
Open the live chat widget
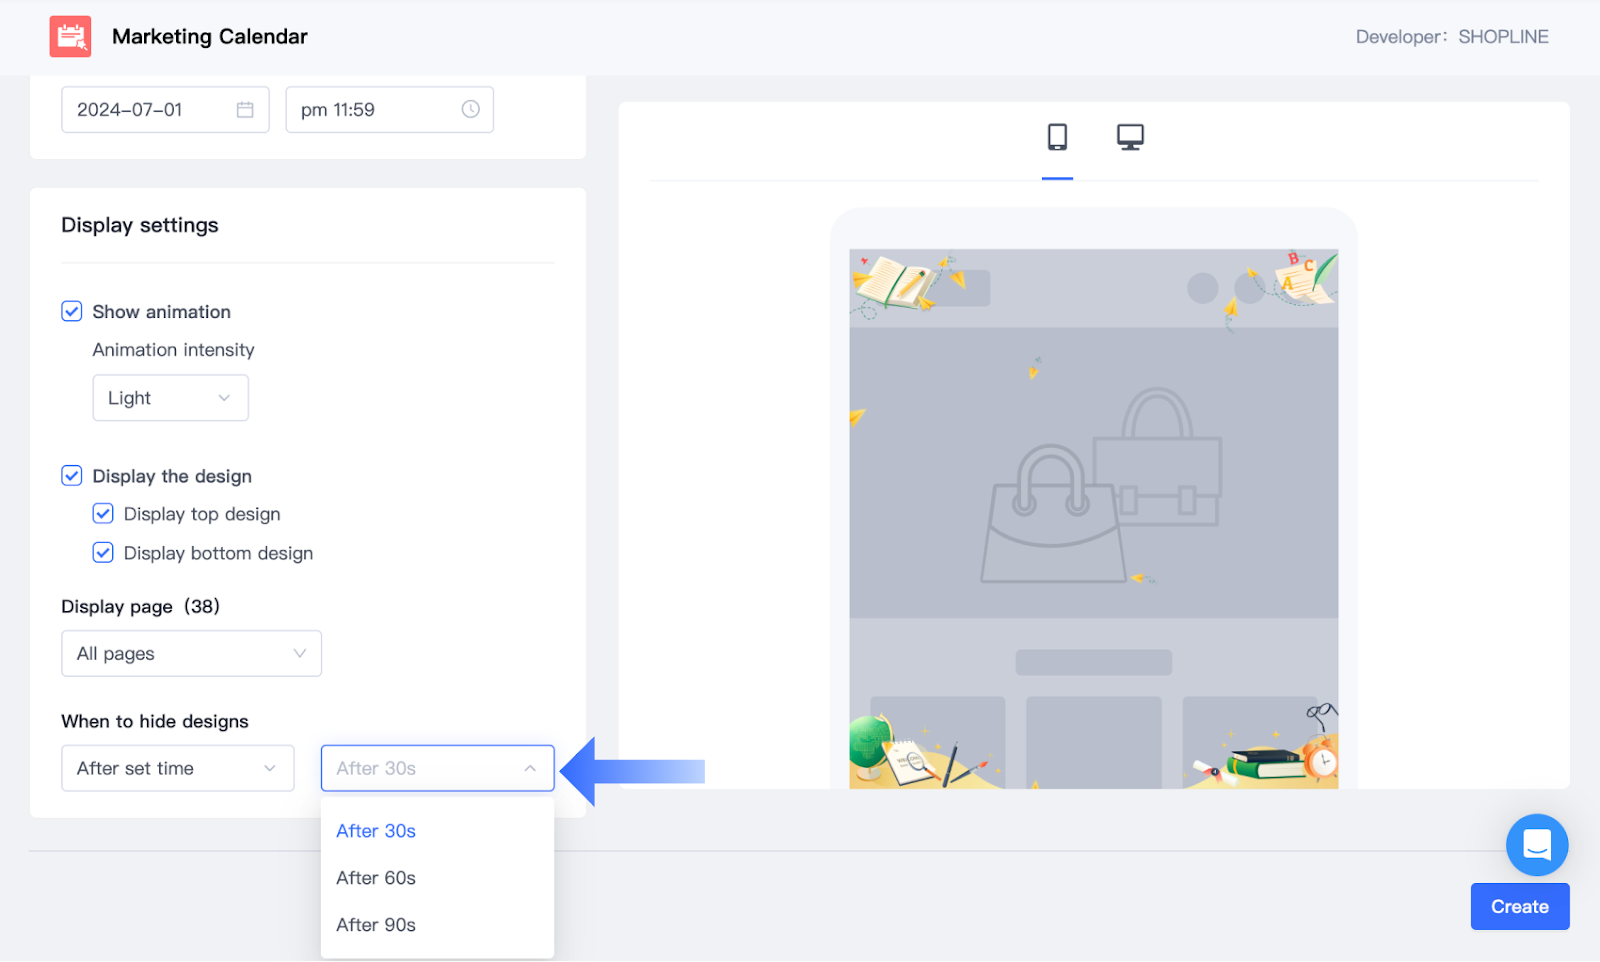1537,845
